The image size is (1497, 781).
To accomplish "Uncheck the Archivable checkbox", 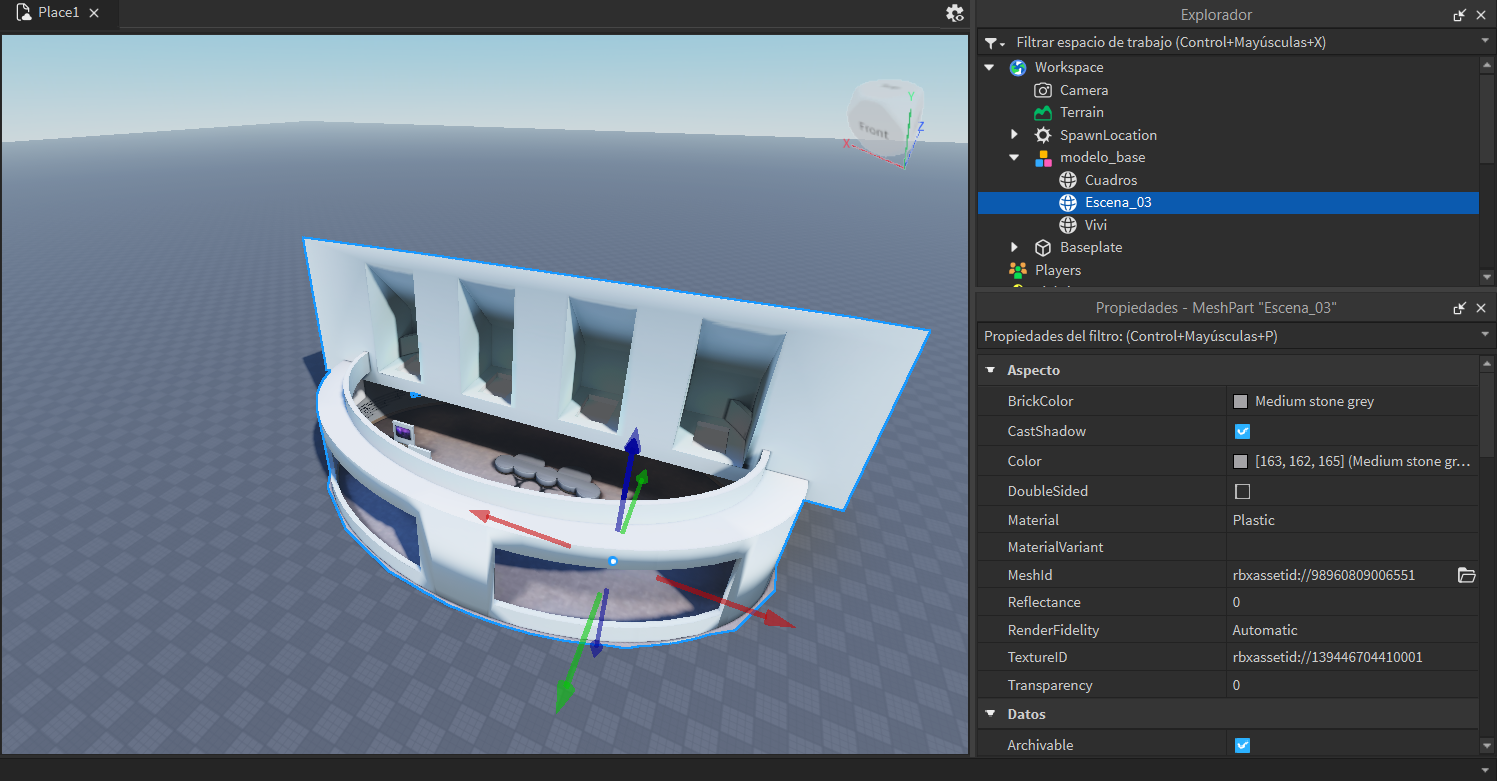I will 1242,745.
